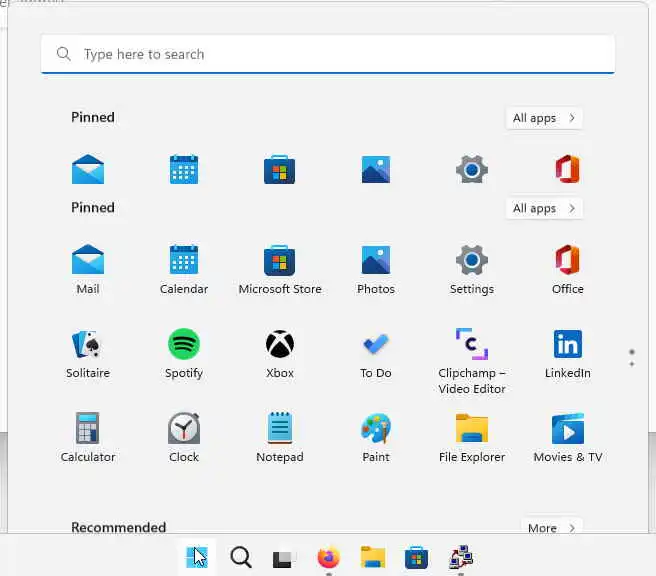Switch pinned apps page using the lower page dot
656x576 pixels.
coord(632,364)
